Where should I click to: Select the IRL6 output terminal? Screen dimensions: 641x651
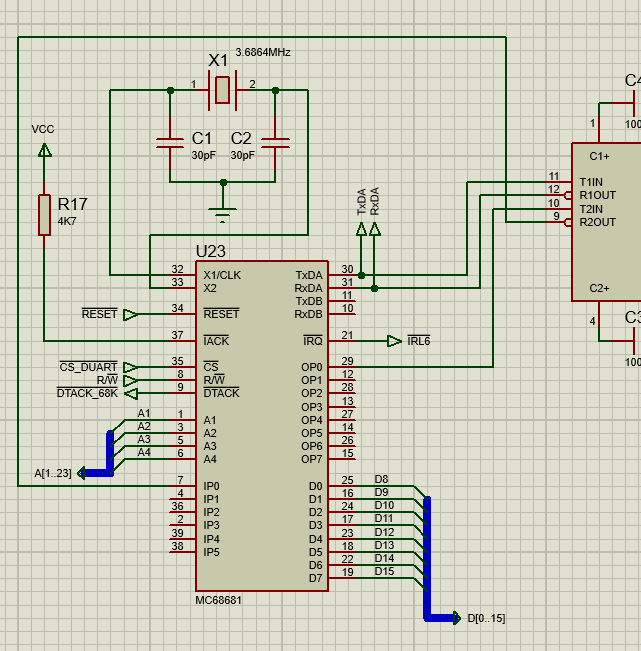tap(394, 341)
